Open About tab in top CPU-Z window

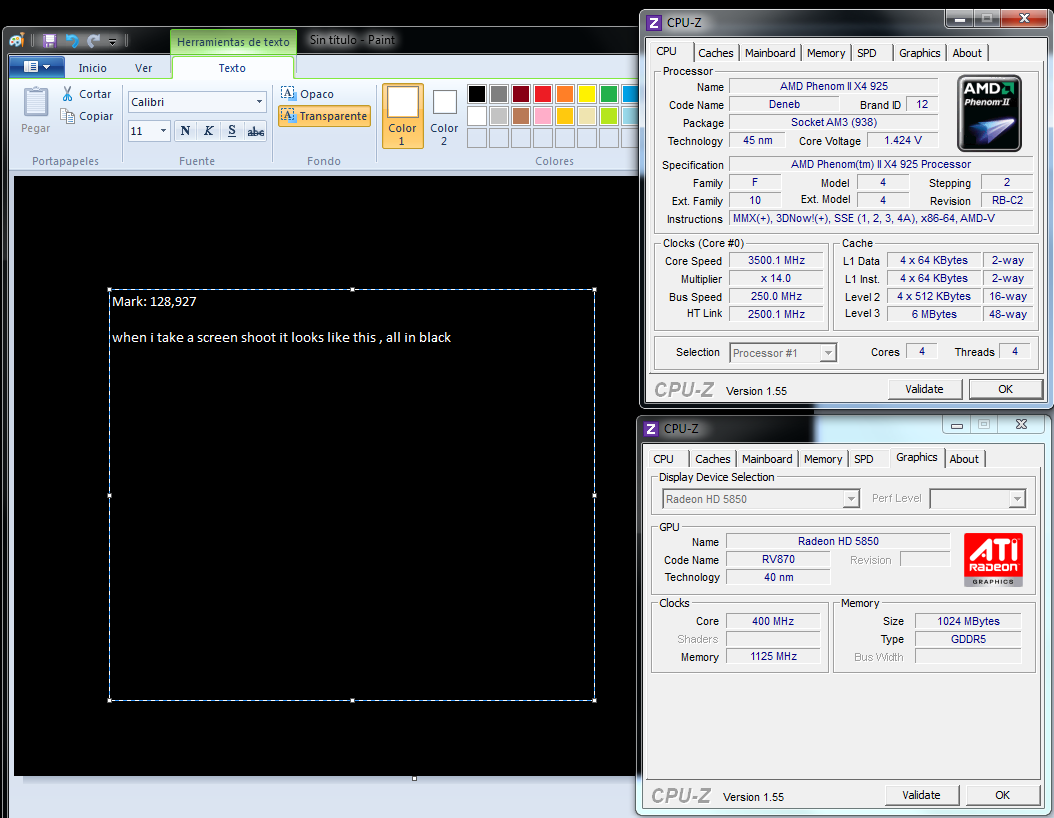[967, 53]
